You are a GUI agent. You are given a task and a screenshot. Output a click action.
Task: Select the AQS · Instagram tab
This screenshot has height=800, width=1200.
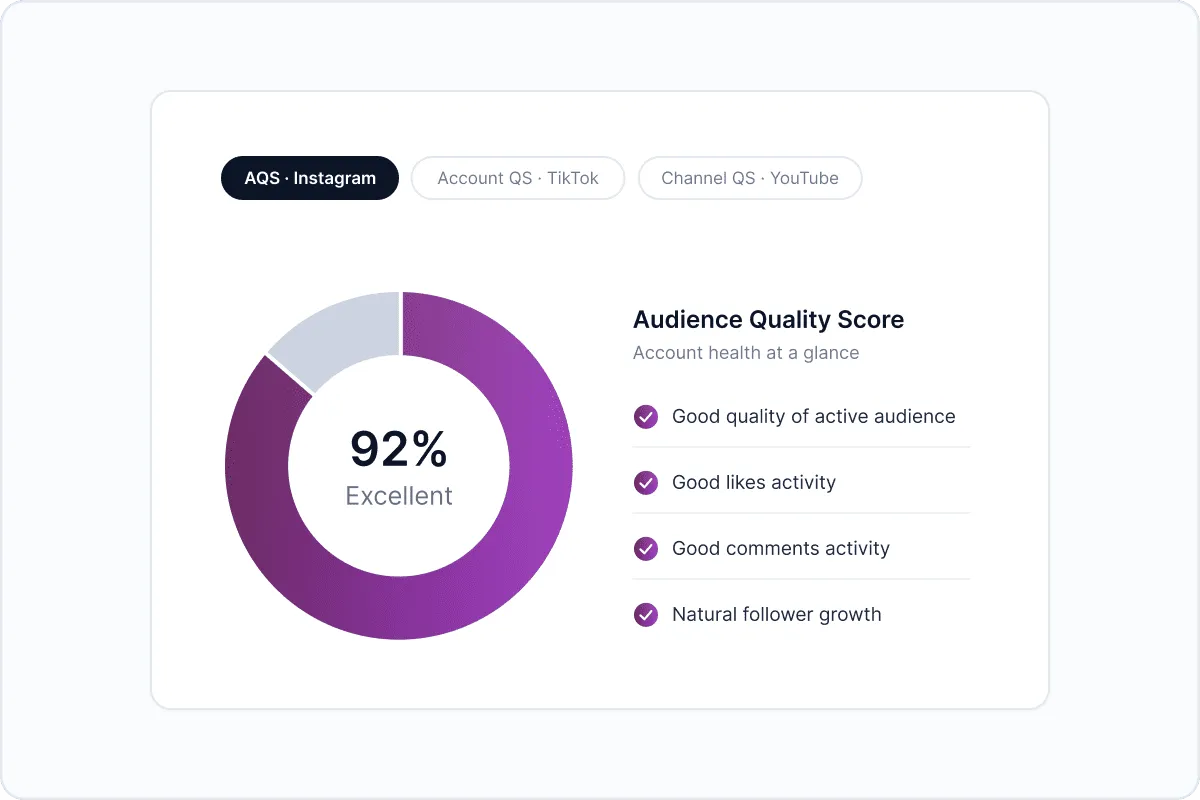pyautogui.click(x=310, y=178)
